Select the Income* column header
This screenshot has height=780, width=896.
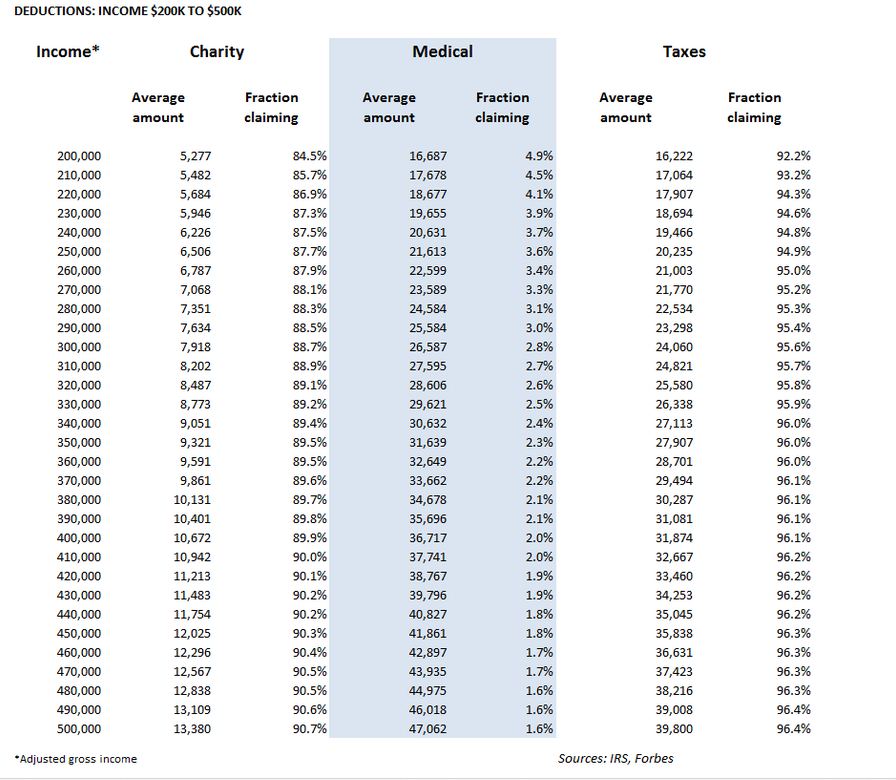pyautogui.click(x=68, y=52)
